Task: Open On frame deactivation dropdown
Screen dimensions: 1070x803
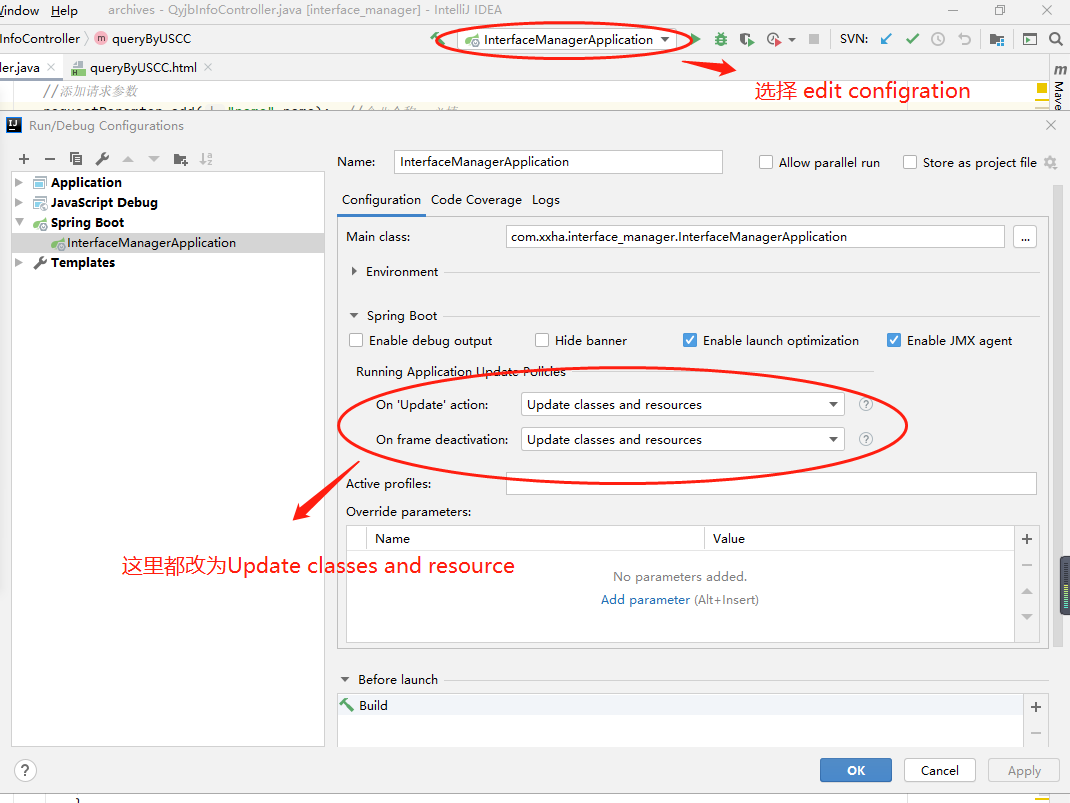Action: pos(682,439)
